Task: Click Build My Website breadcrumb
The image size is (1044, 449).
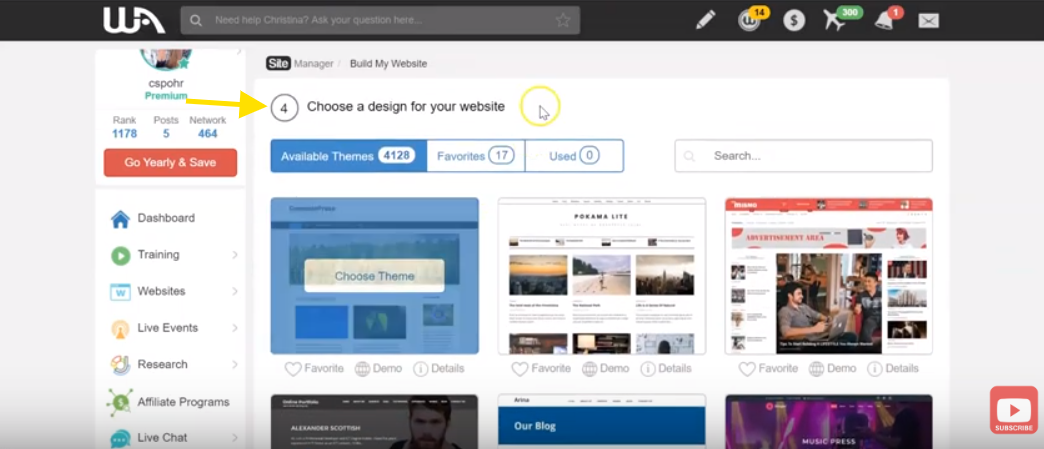Action: (x=388, y=64)
